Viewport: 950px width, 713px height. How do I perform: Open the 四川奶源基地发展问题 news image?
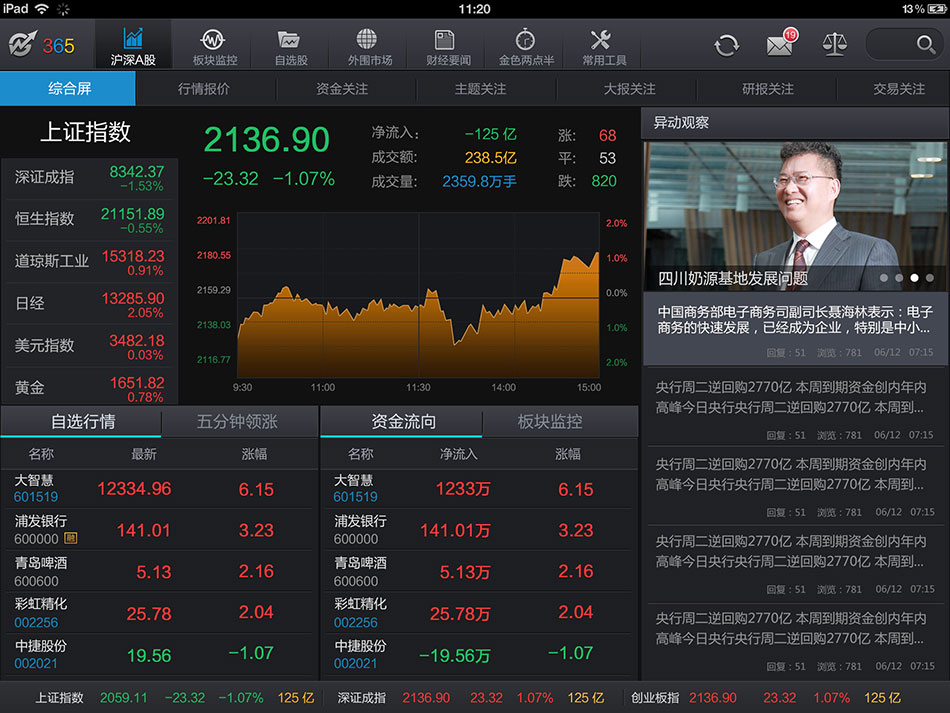pyautogui.click(x=795, y=216)
